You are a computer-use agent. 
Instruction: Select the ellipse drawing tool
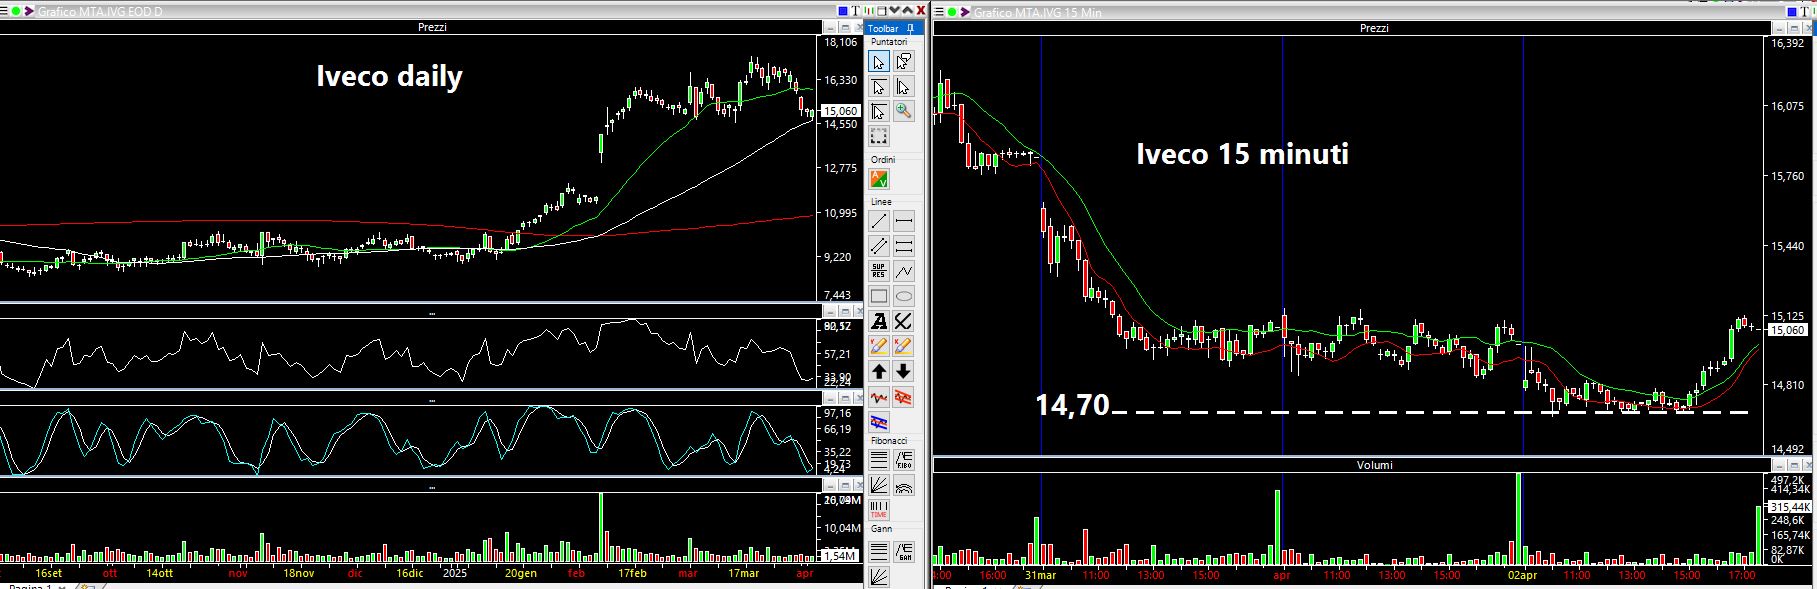pos(903,296)
